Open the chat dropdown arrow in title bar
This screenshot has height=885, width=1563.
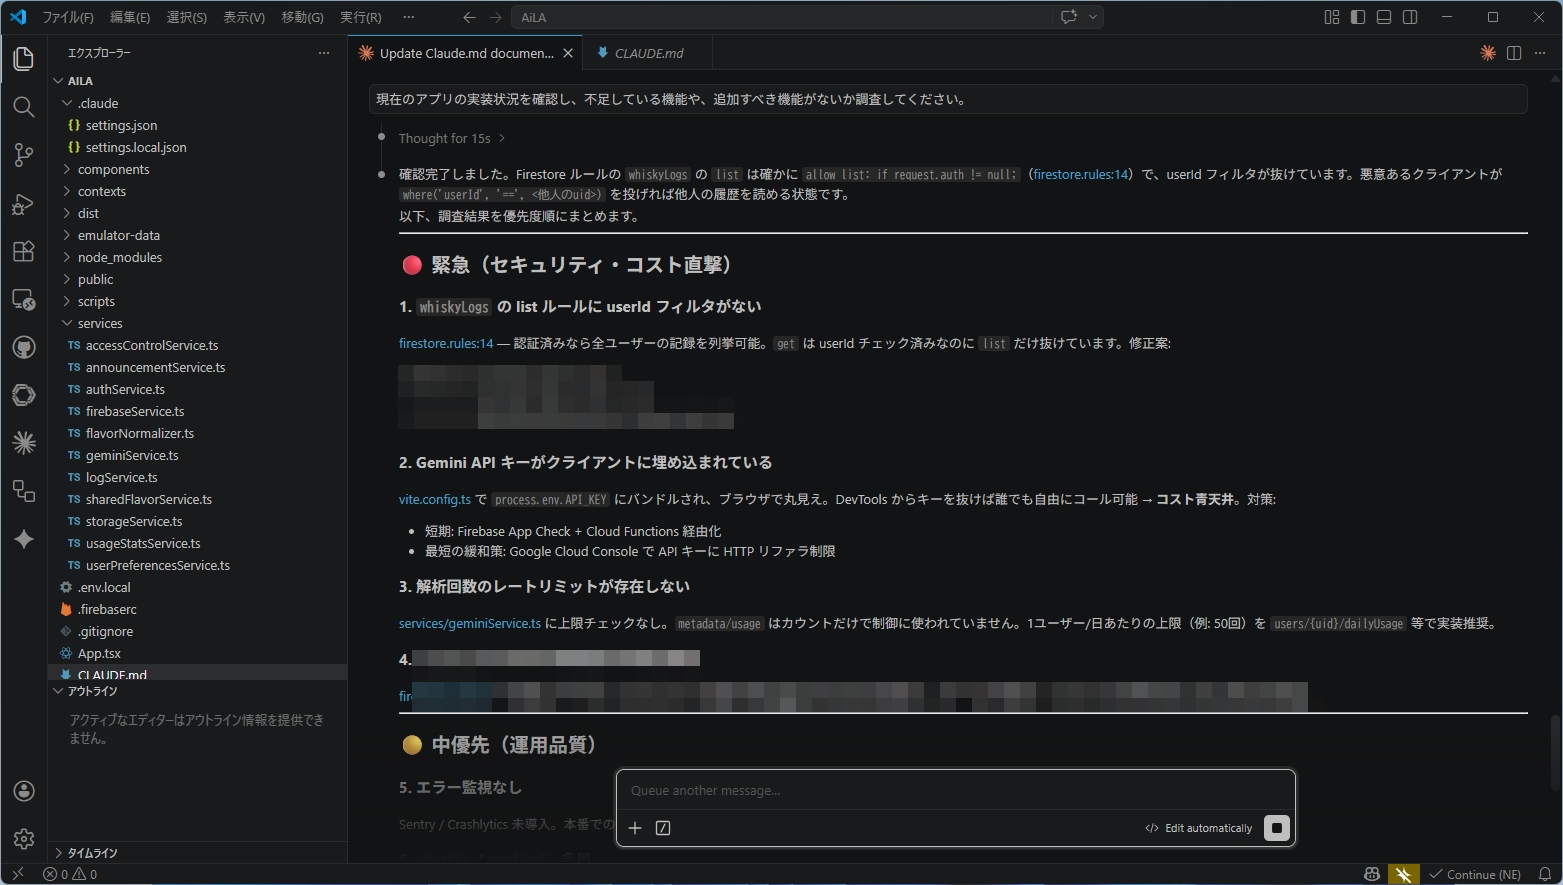[1093, 17]
